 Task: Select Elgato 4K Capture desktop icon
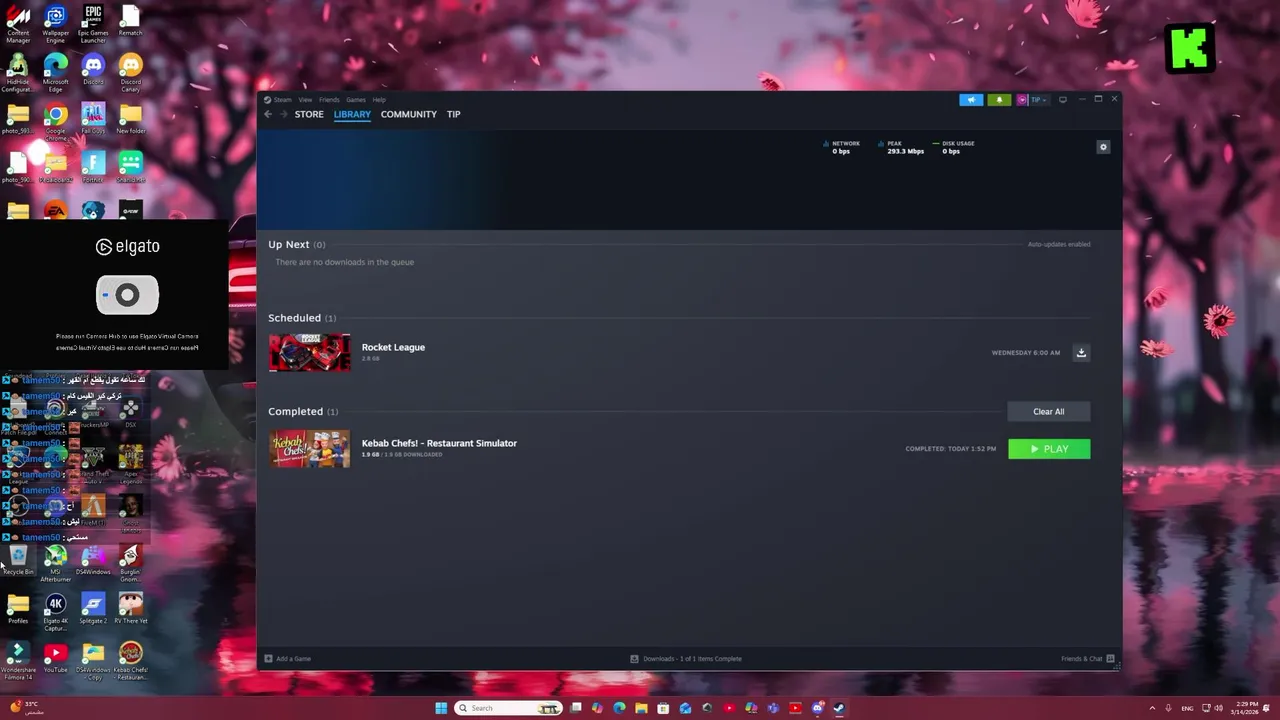[55, 612]
